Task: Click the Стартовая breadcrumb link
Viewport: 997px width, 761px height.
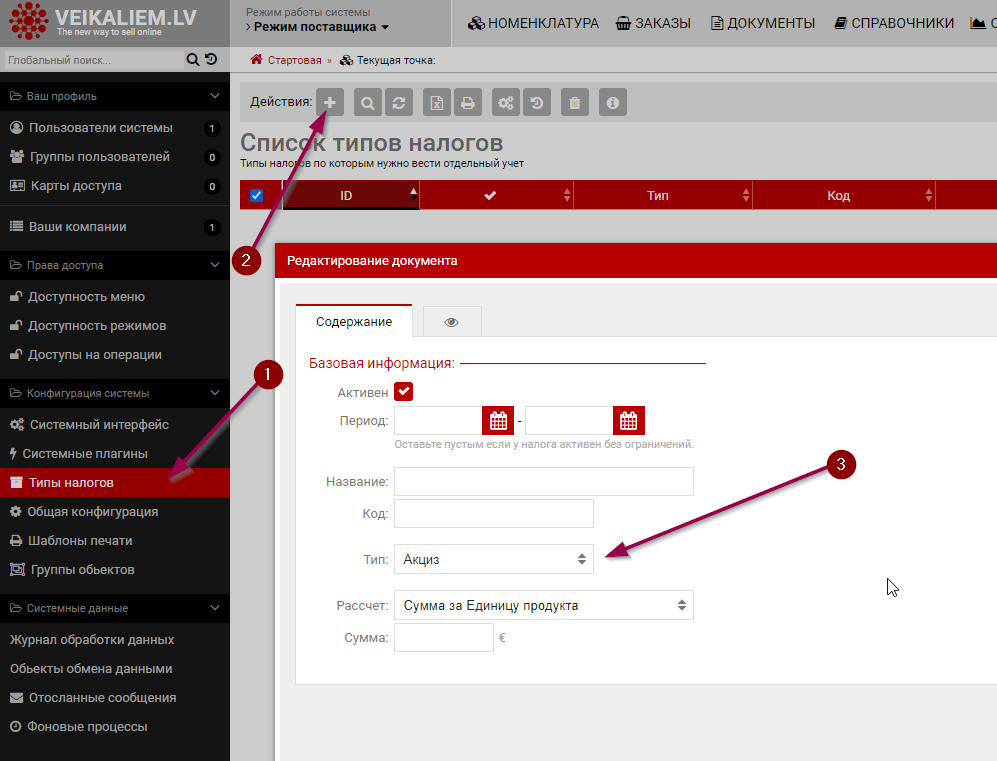Action: point(294,60)
